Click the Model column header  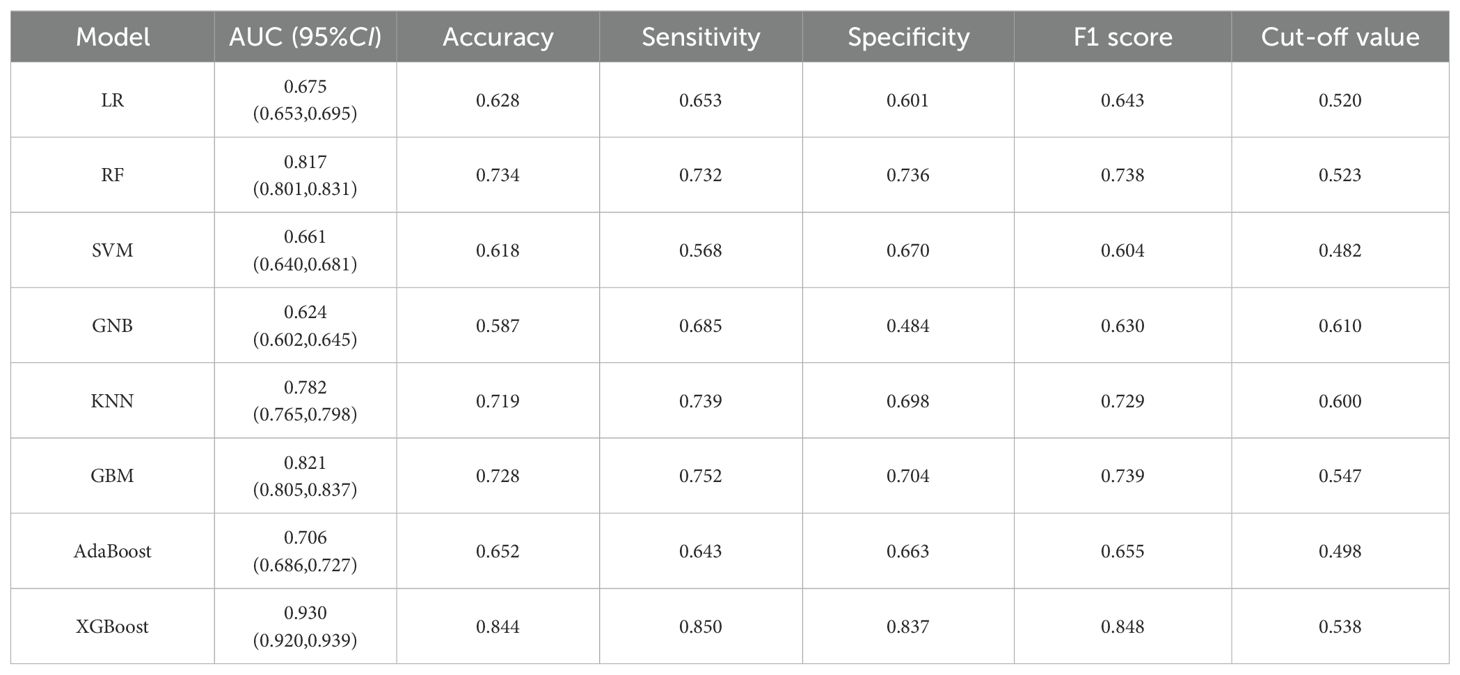pyautogui.click(x=113, y=37)
